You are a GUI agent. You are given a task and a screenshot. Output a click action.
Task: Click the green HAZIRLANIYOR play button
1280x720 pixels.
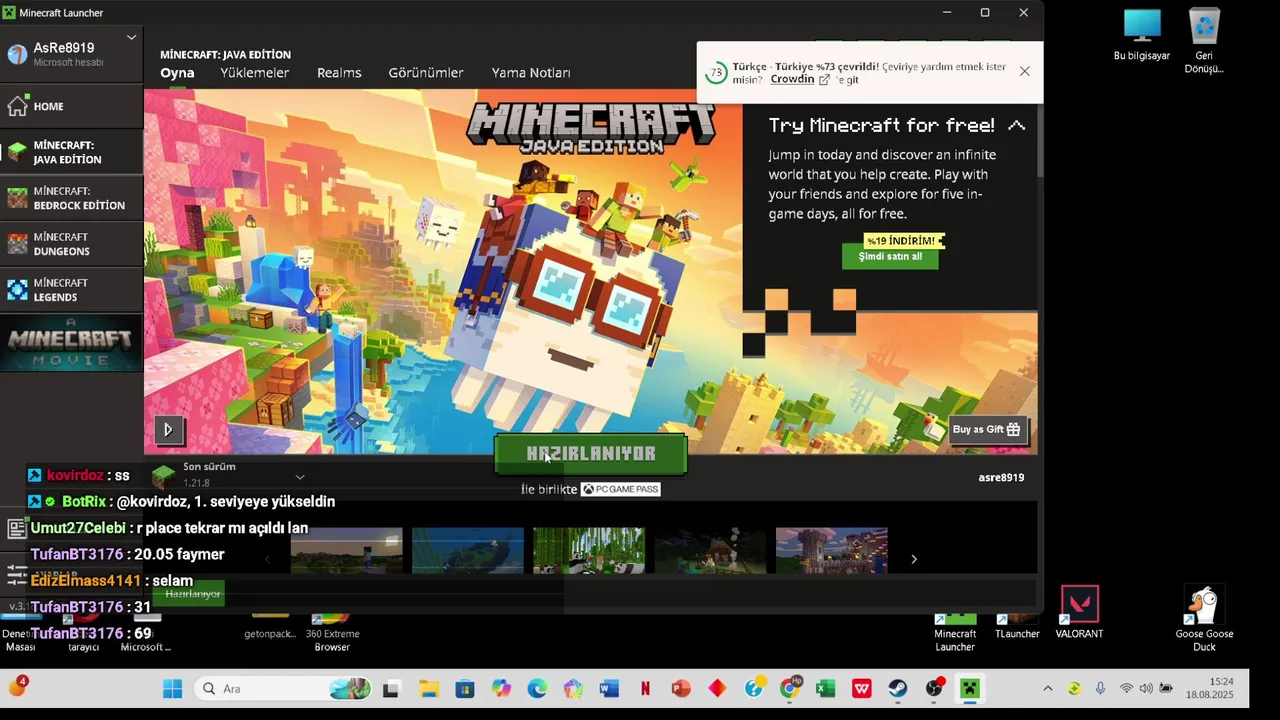click(x=590, y=454)
